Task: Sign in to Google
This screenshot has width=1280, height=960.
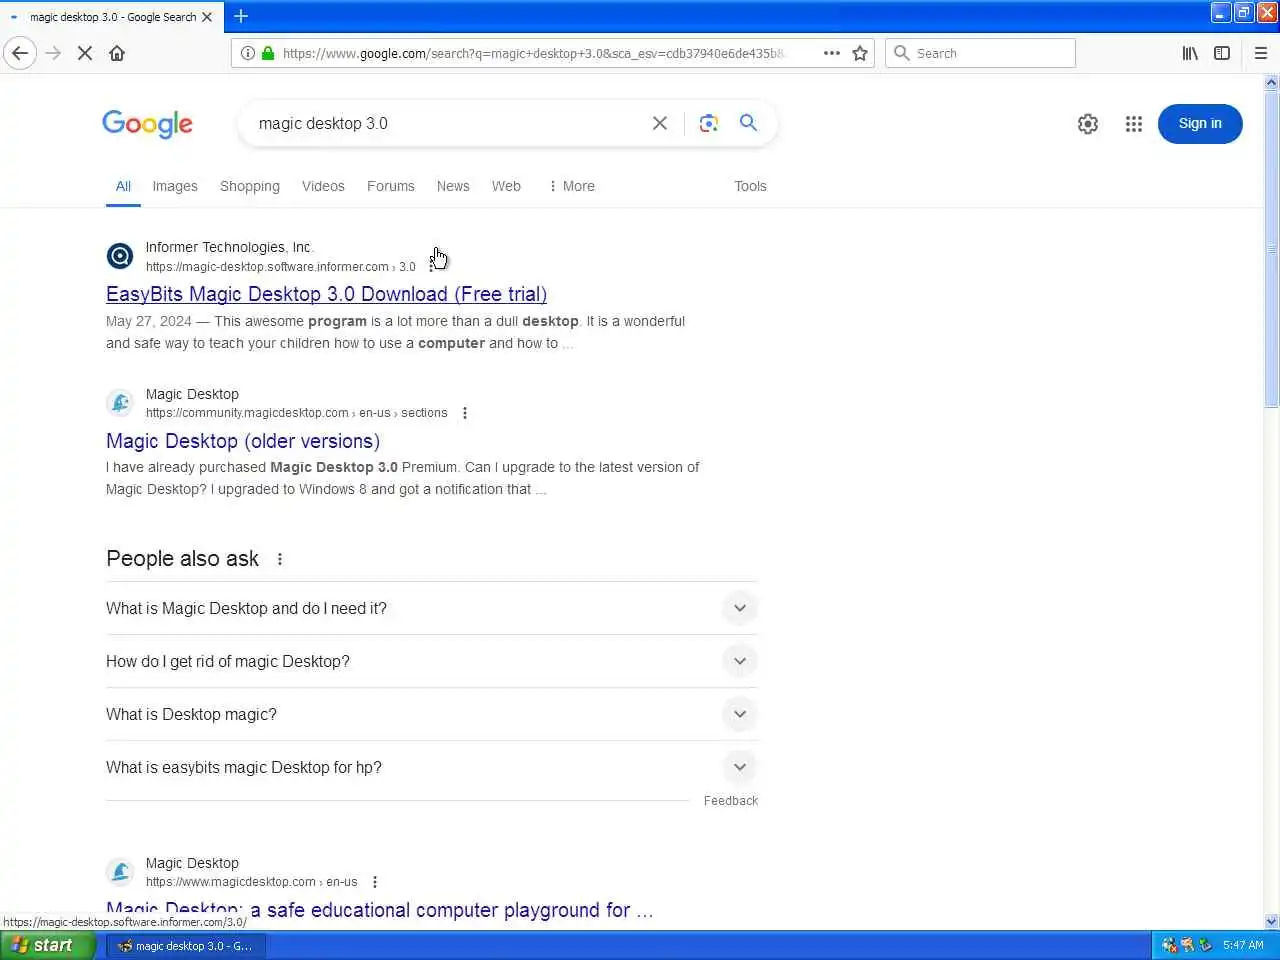Action: coord(1200,124)
